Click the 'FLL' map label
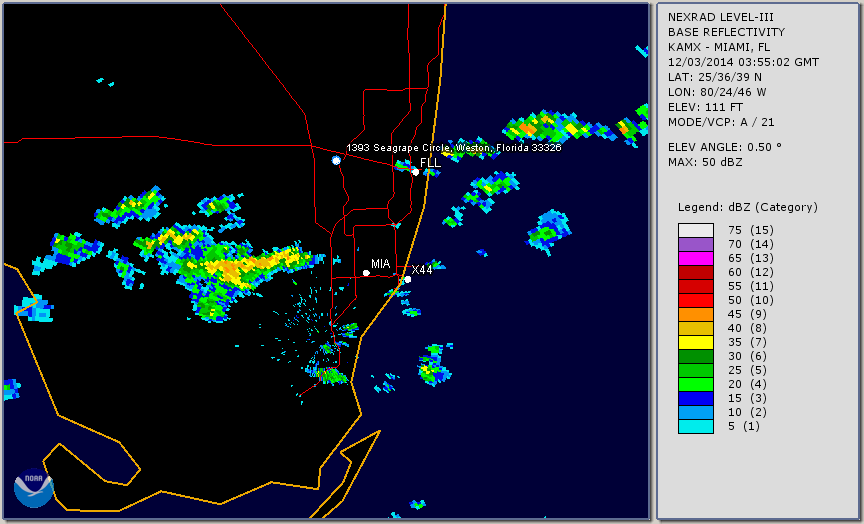Image resolution: width=864 pixels, height=524 pixels. click(x=430, y=163)
